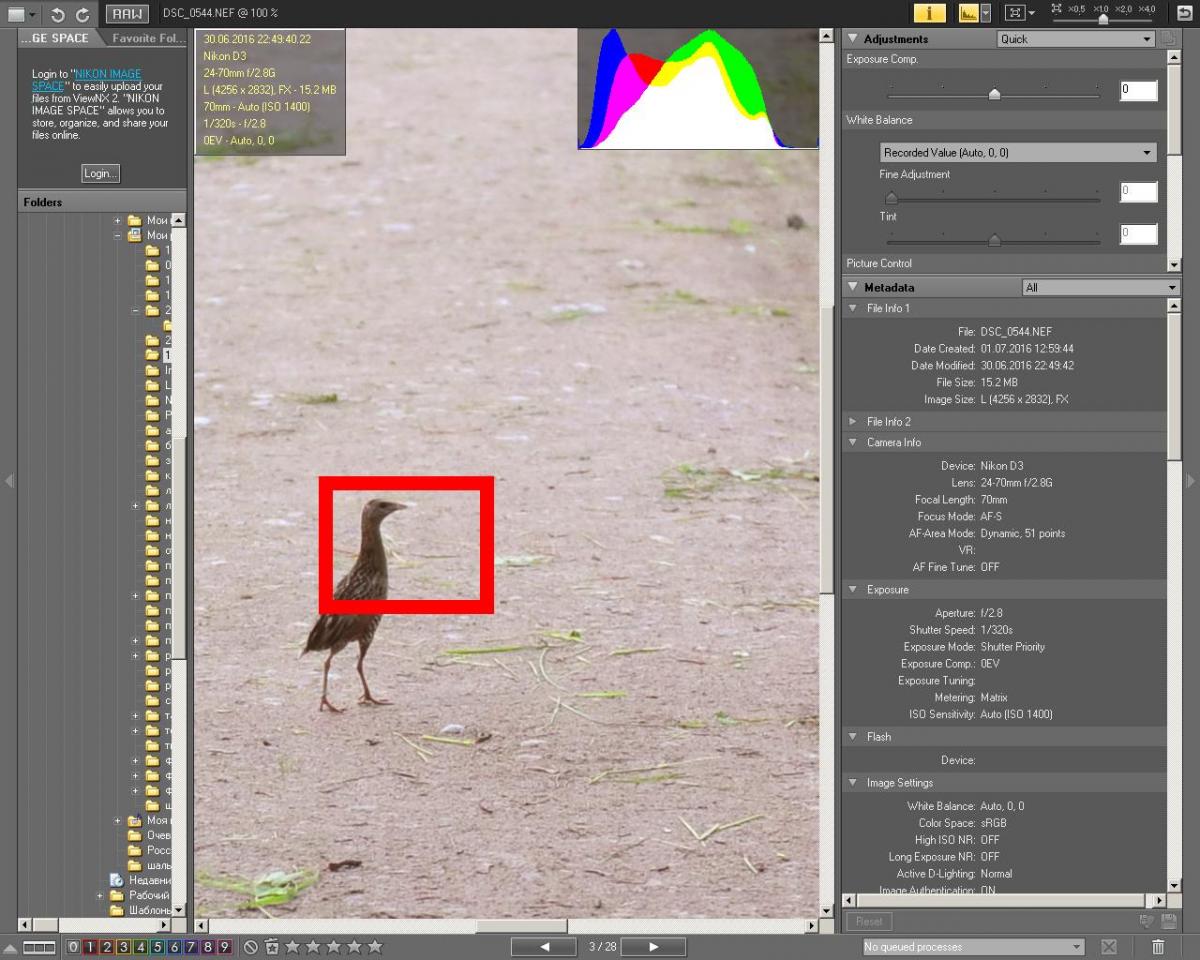The height and width of the screenshot is (960, 1200).
Task: Rotate image clockwise with toolbar icon
Action: [83, 14]
